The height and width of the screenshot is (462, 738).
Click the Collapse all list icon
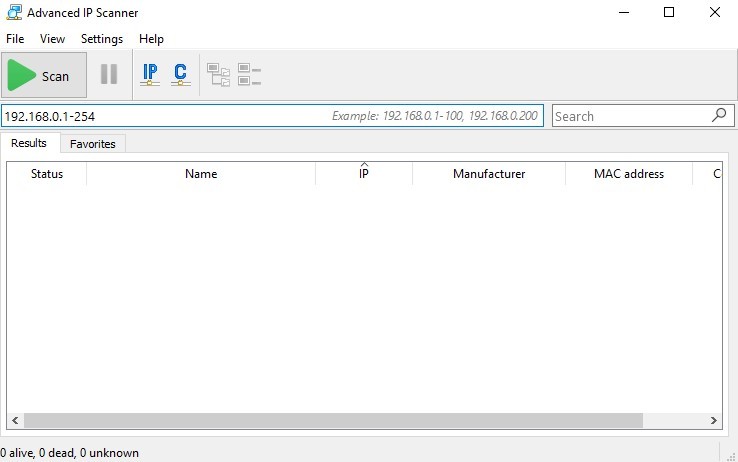pyautogui.click(x=249, y=75)
